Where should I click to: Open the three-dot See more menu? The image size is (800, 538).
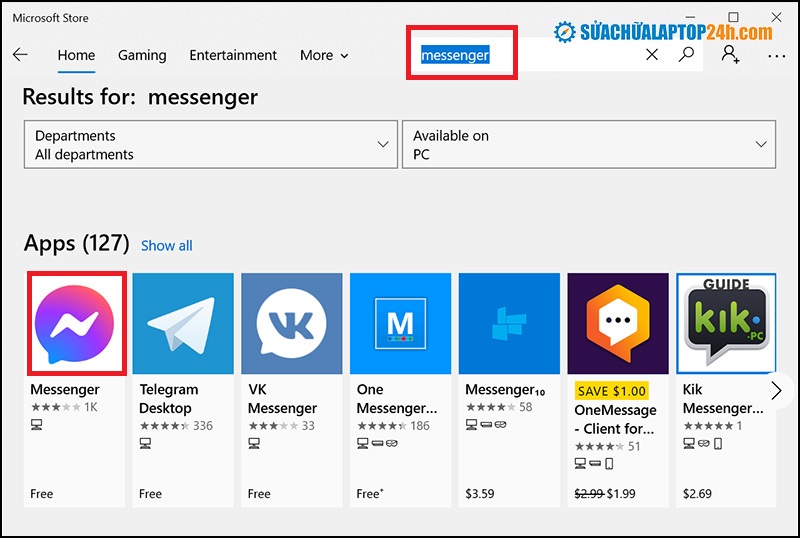[x=776, y=56]
